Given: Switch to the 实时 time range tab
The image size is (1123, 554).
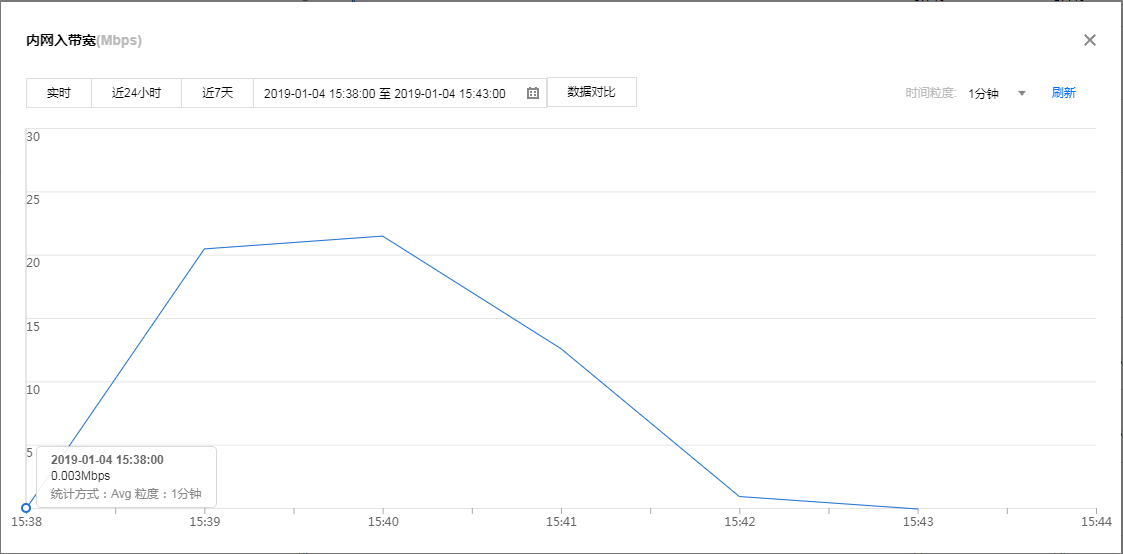Looking at the screenshot, I should coord(59,93).
